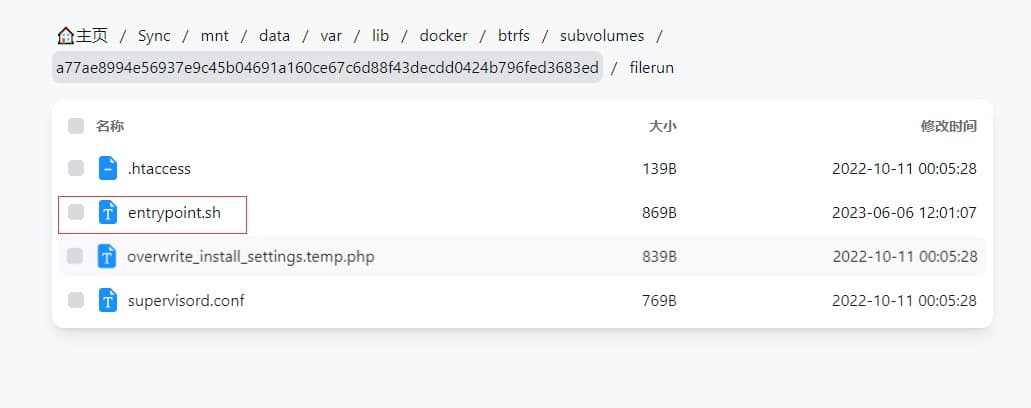The height and width of the screenshot is (408, 1031).
Task: Click the overwrite_install_settings.temp.php file icon
Action: (108, 257)
